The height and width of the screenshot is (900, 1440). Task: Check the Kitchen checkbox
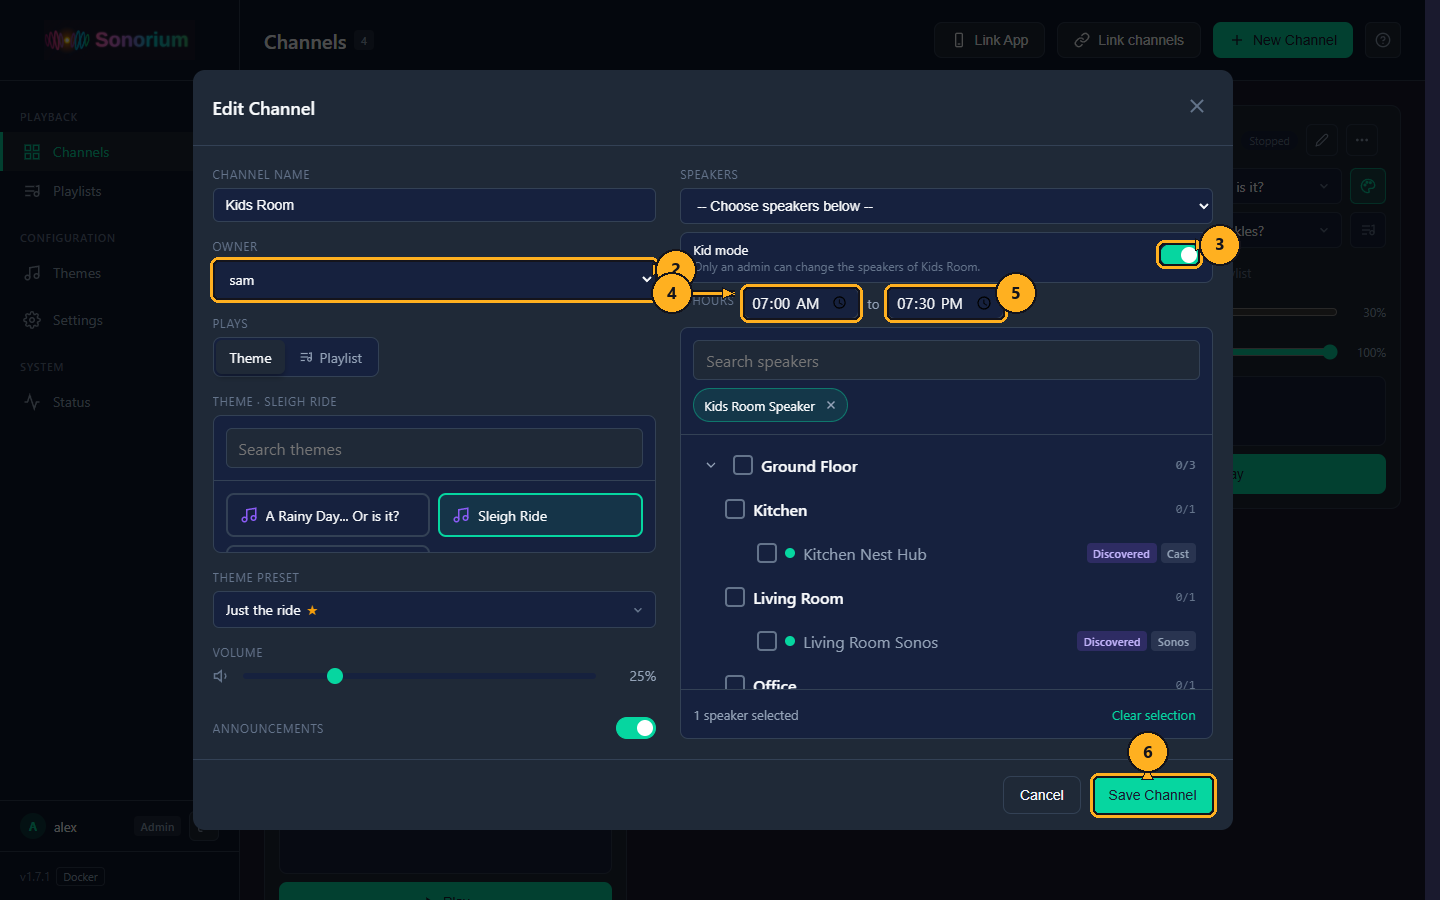tap(735, 509)
